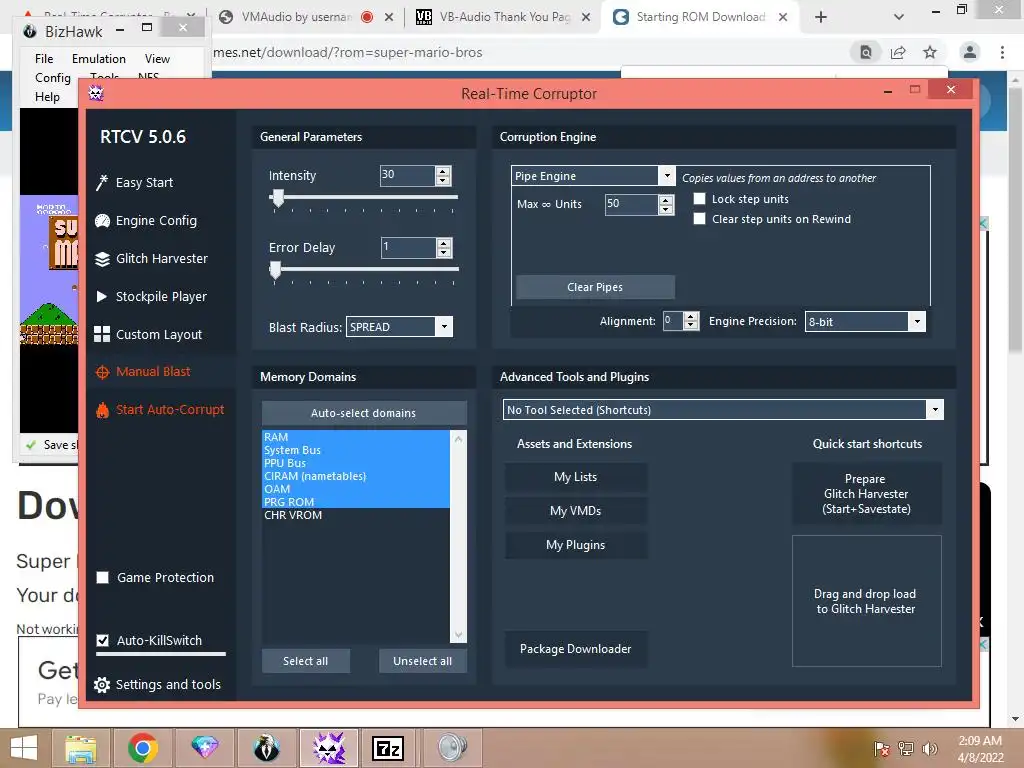This screenshot has width=1024, height=768.
Task: Toggle Game Protection checkbox
Action: tap(103, 577)
